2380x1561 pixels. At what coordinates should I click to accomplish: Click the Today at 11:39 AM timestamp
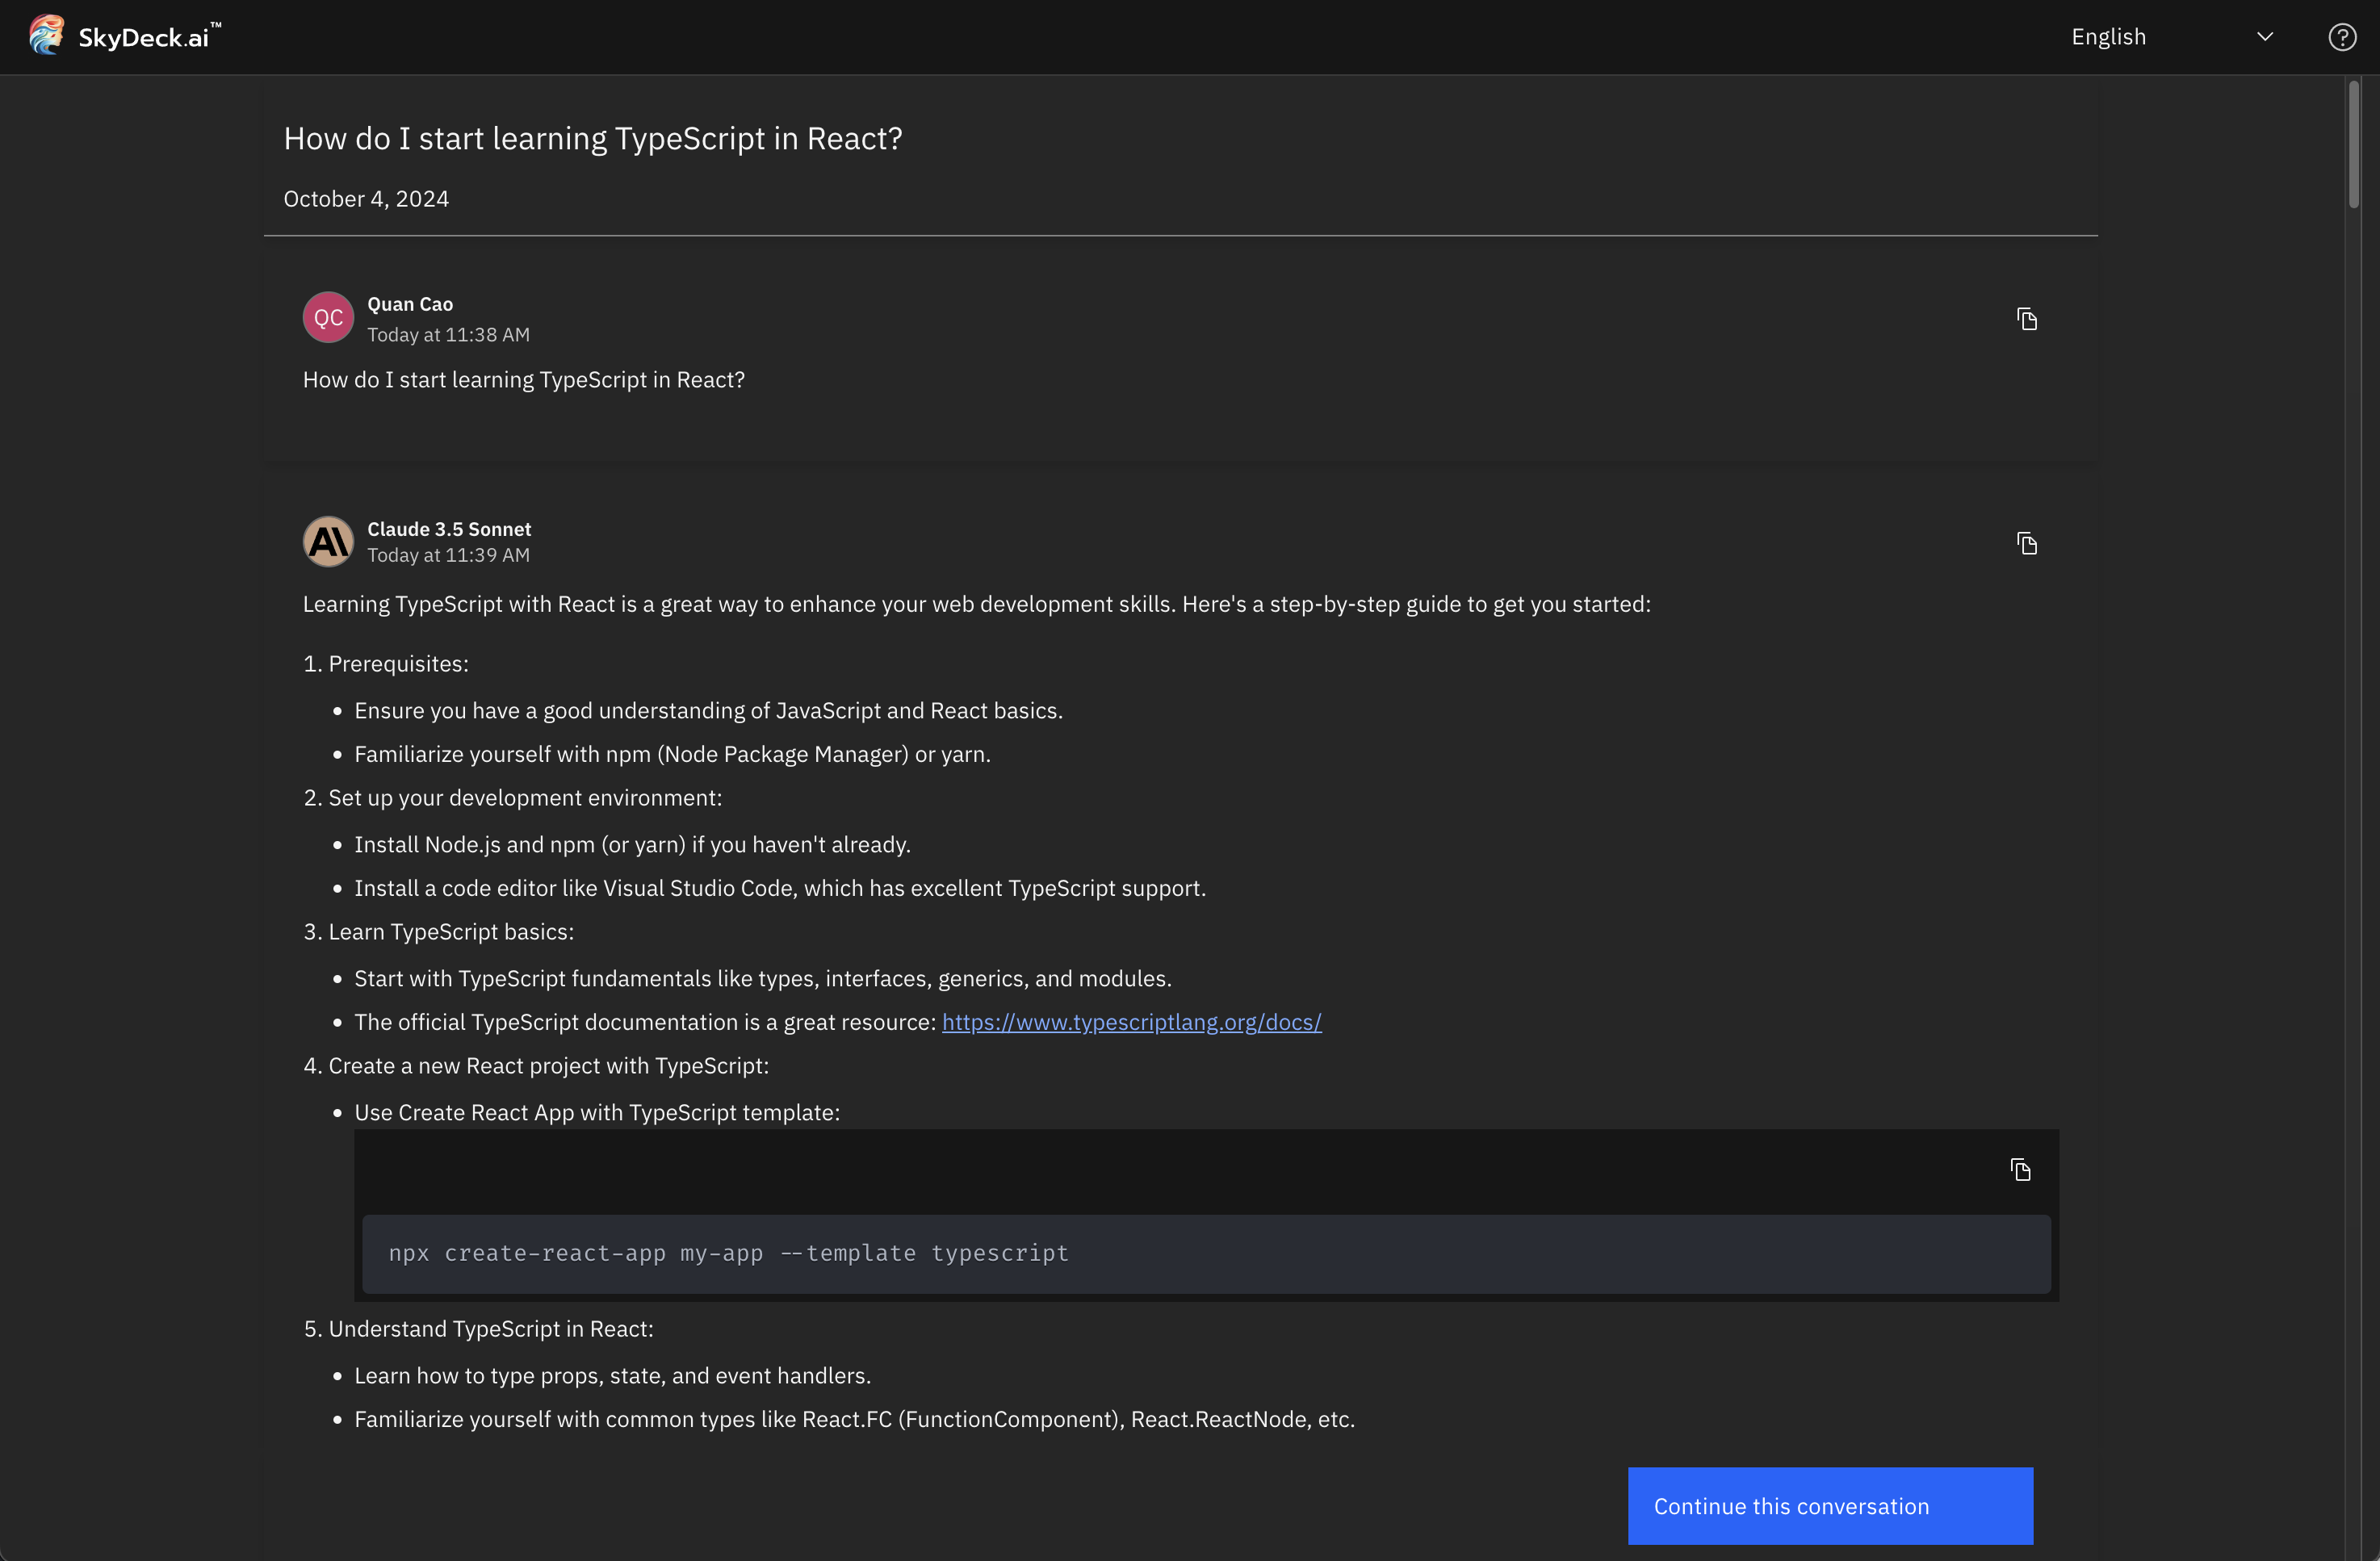click(x=448, y=555)
